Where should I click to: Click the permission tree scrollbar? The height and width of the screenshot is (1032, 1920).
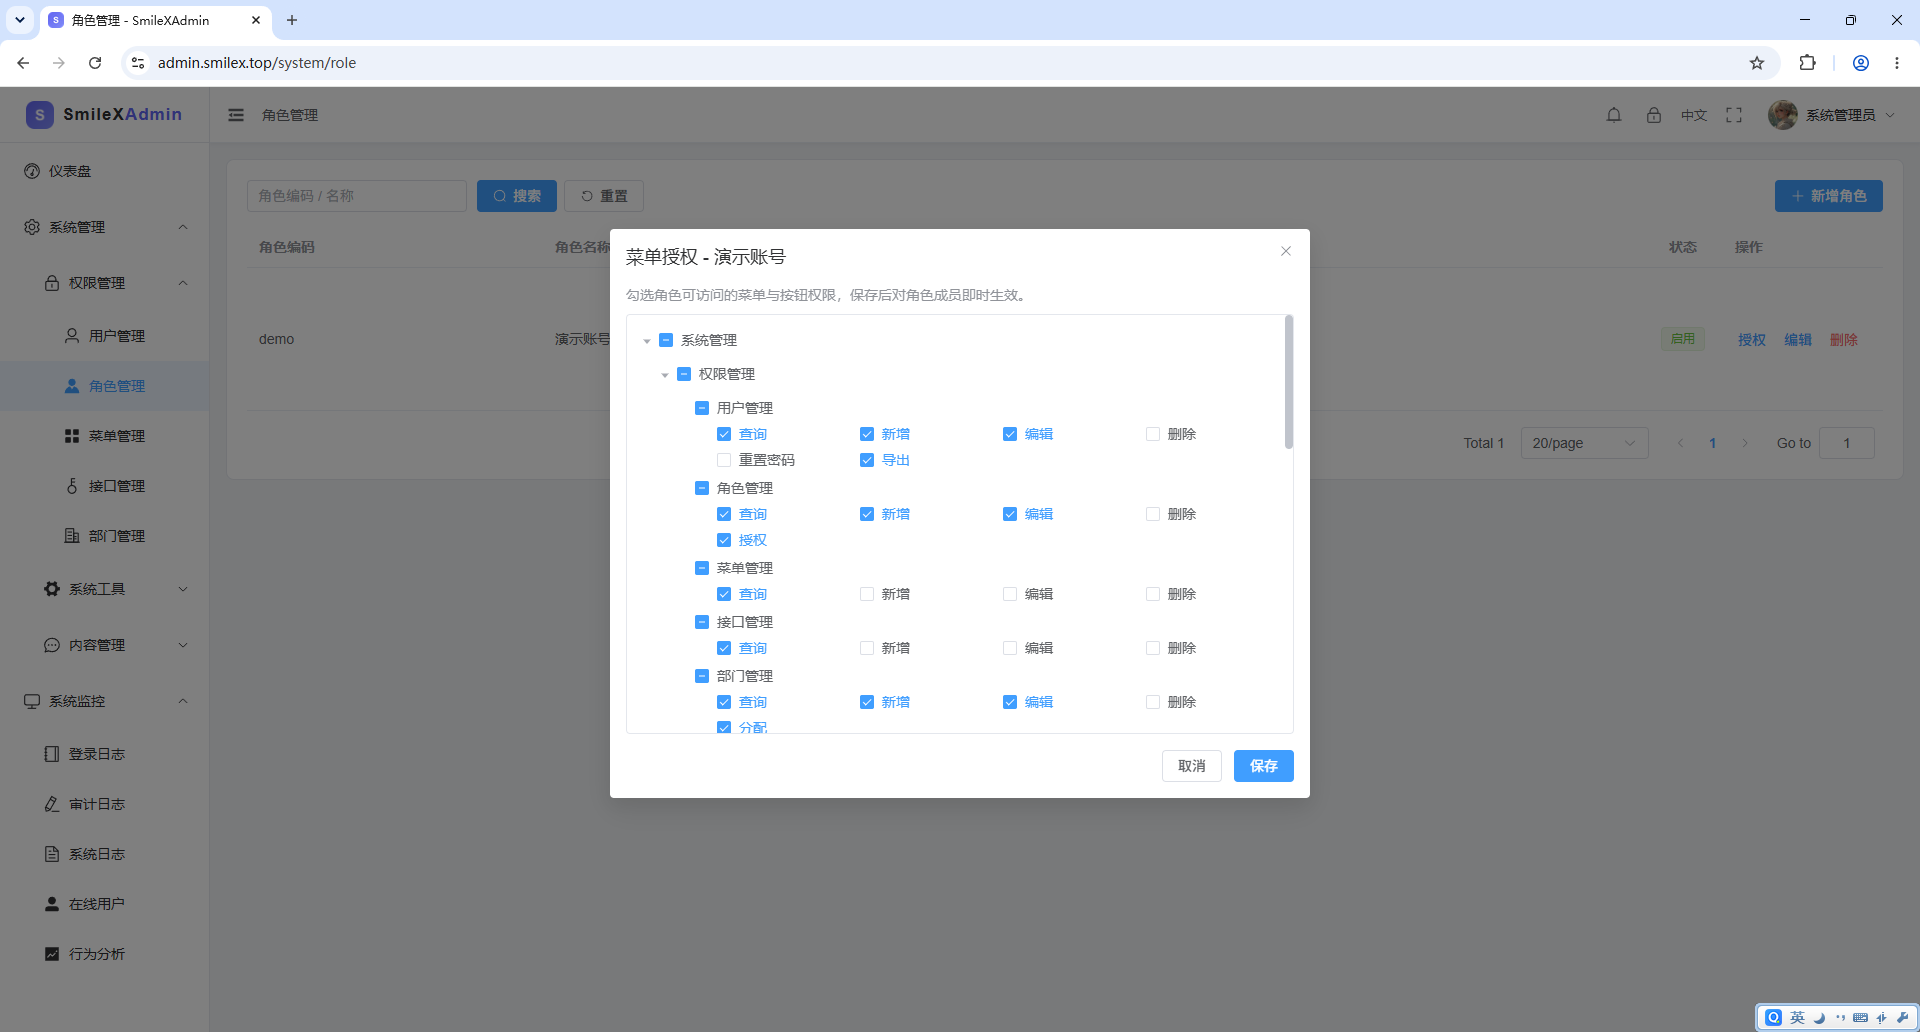tap(1289, 382)
